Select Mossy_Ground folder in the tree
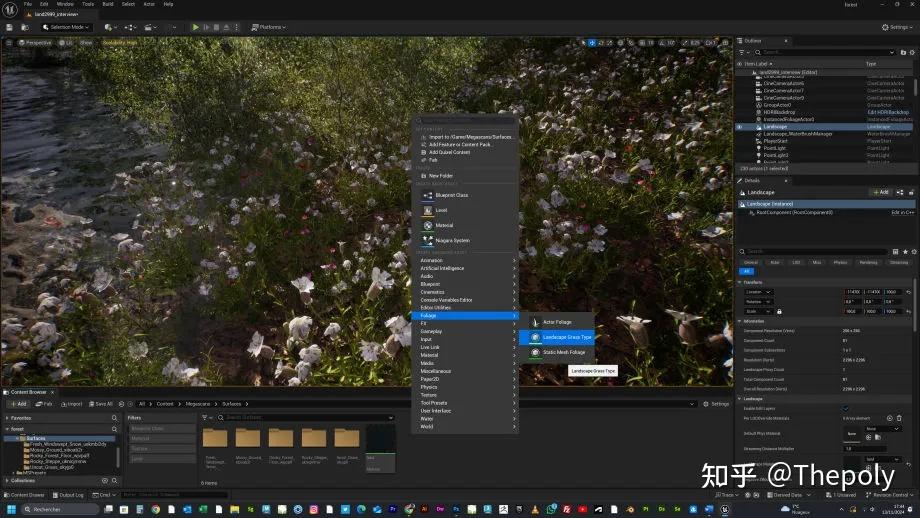The width and height of the screenshot is (920, 518). tap(56, 450)
